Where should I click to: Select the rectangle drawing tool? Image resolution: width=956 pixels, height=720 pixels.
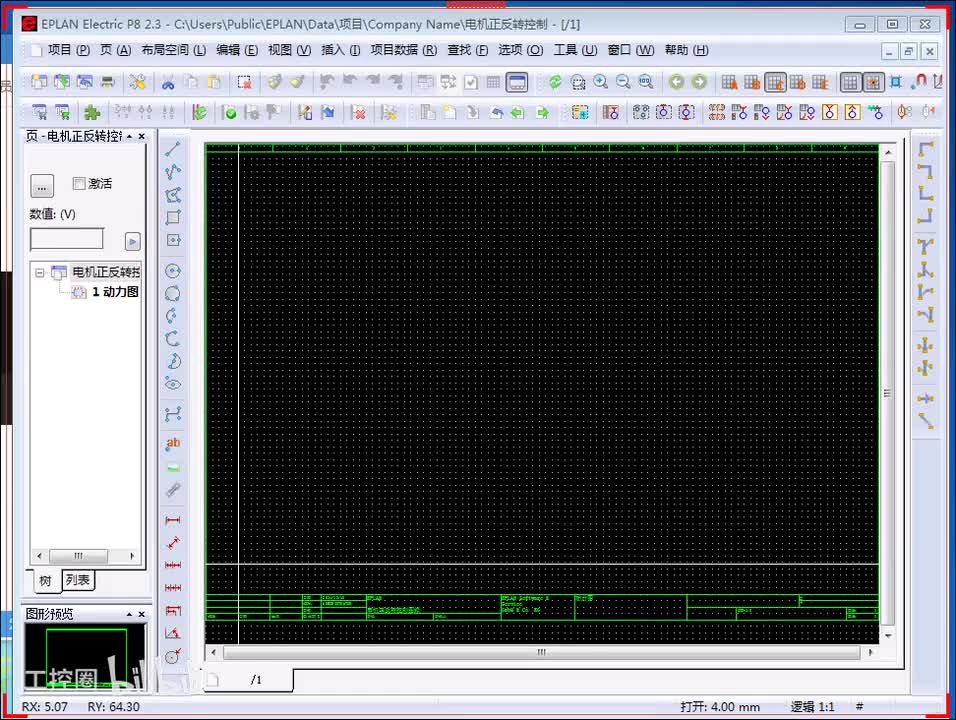[x=173, y=218]
